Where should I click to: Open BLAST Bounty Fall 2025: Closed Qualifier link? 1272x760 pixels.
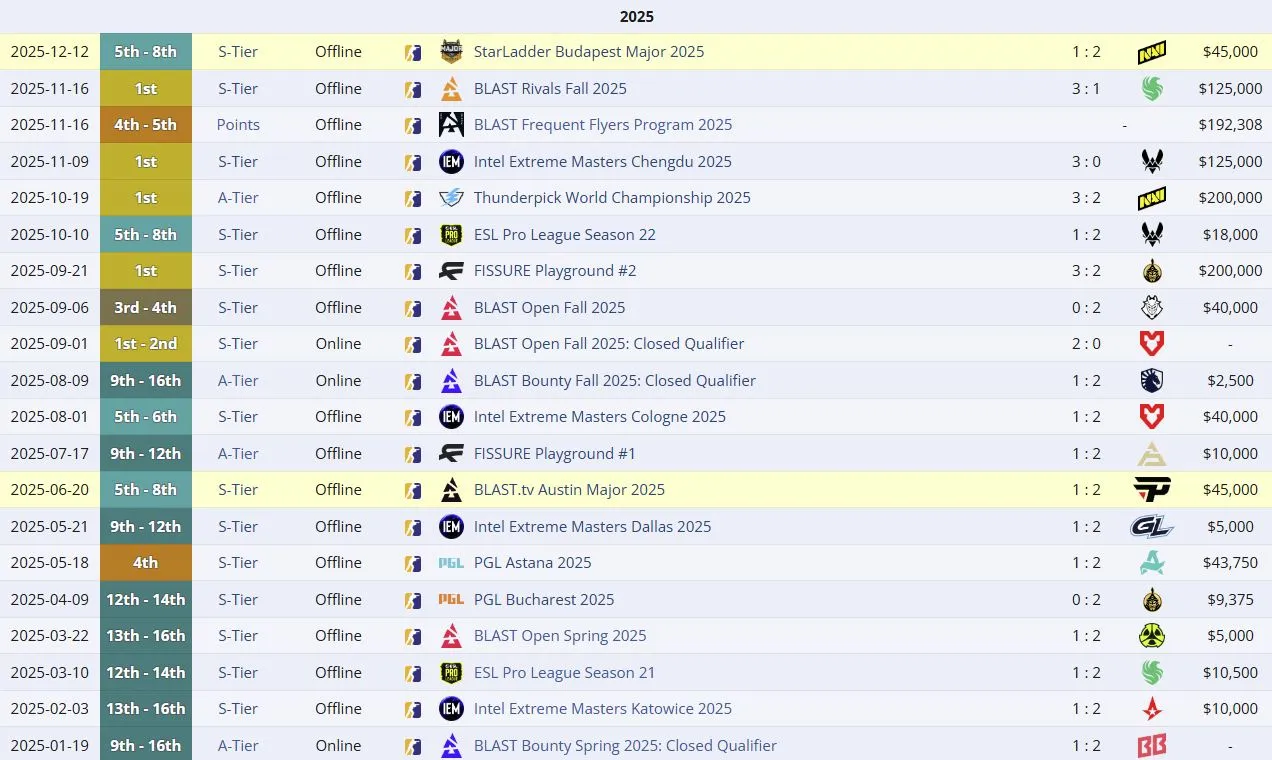[615, 380]
